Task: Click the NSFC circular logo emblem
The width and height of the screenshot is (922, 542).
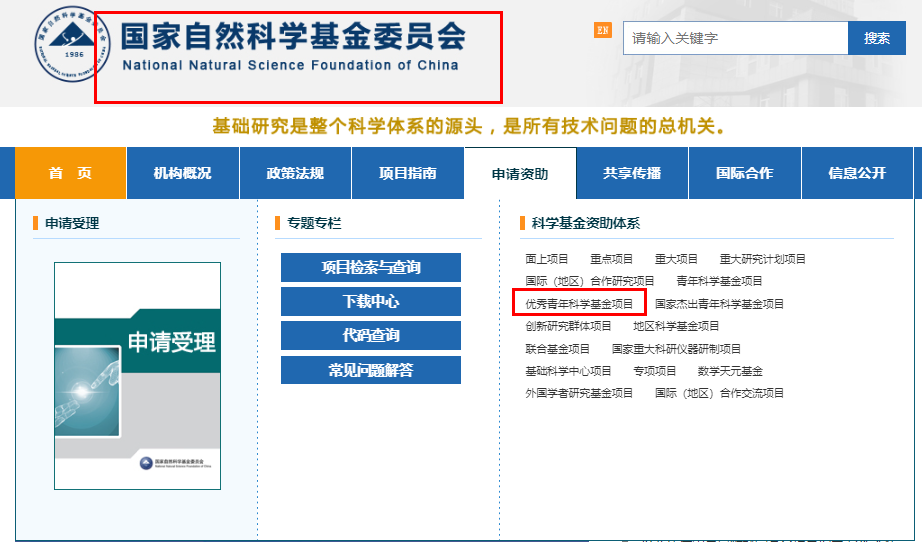Action: (x=72, y=44)
